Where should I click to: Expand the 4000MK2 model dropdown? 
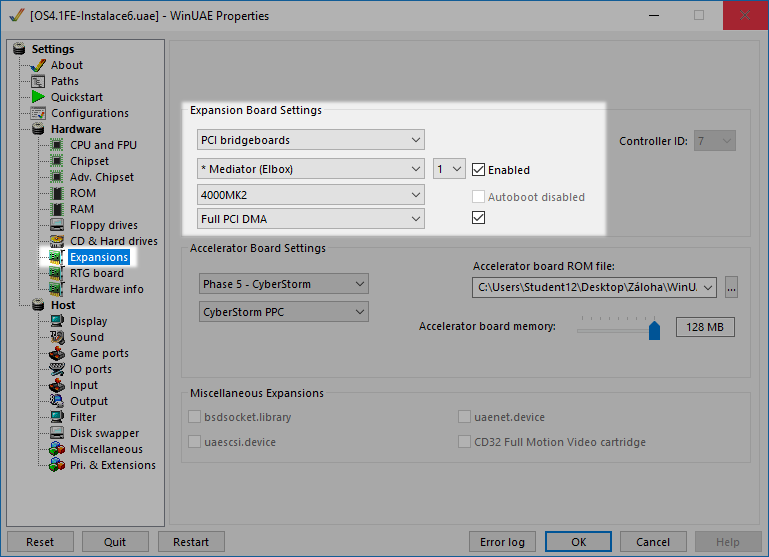[x=311, y=194]
